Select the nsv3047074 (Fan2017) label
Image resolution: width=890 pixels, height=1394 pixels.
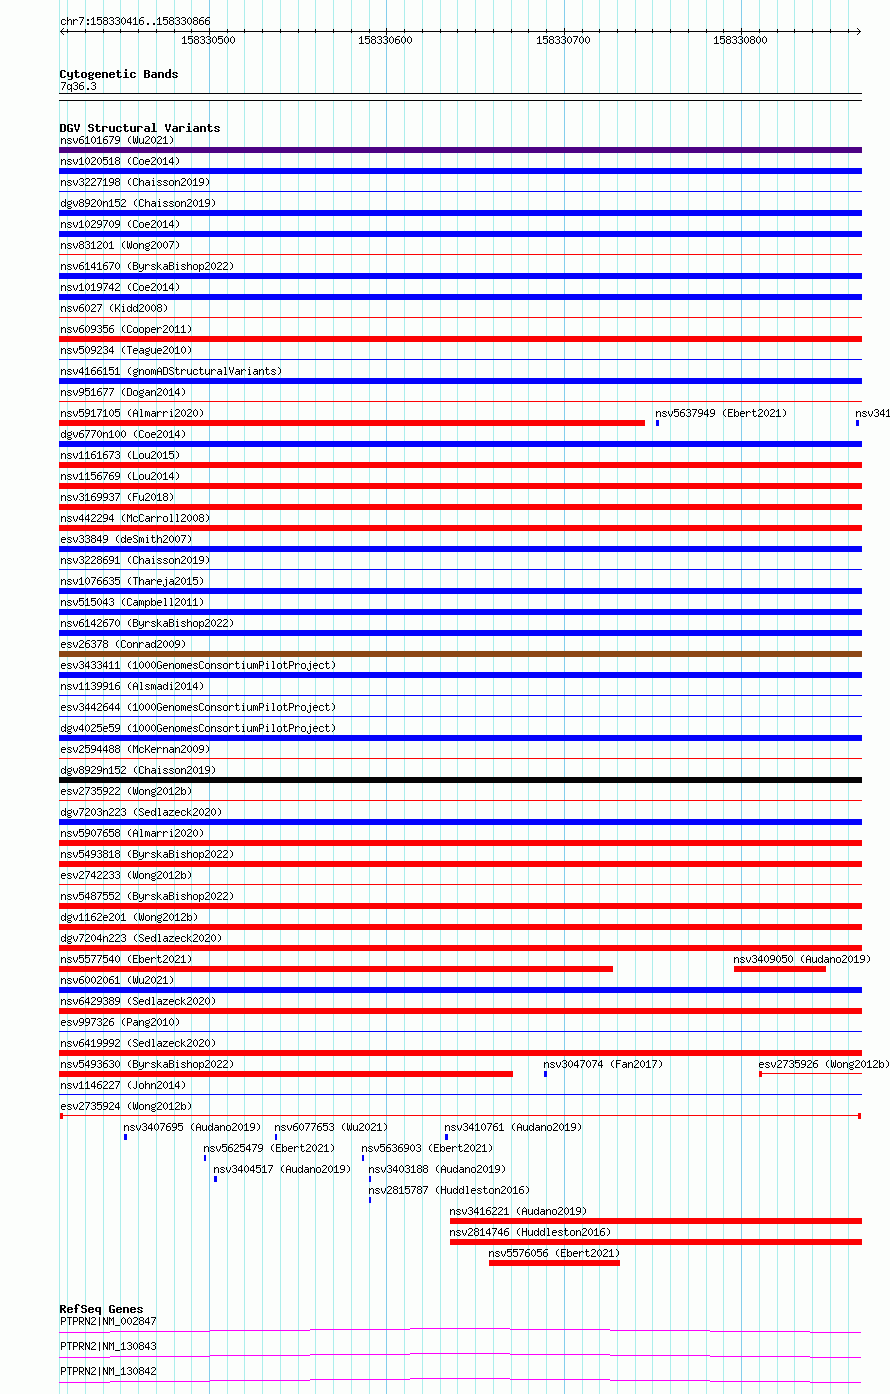603,1064
